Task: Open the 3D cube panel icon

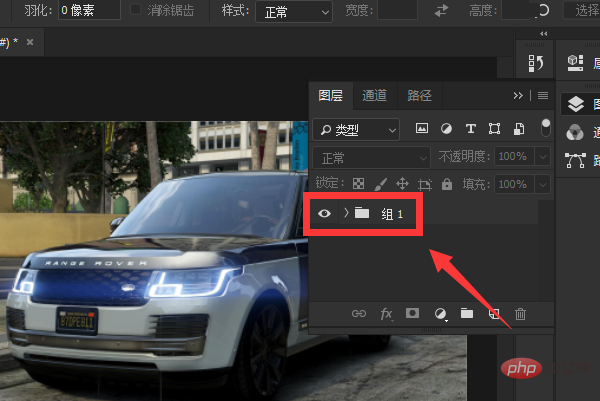Action: (x=576, y=63)
